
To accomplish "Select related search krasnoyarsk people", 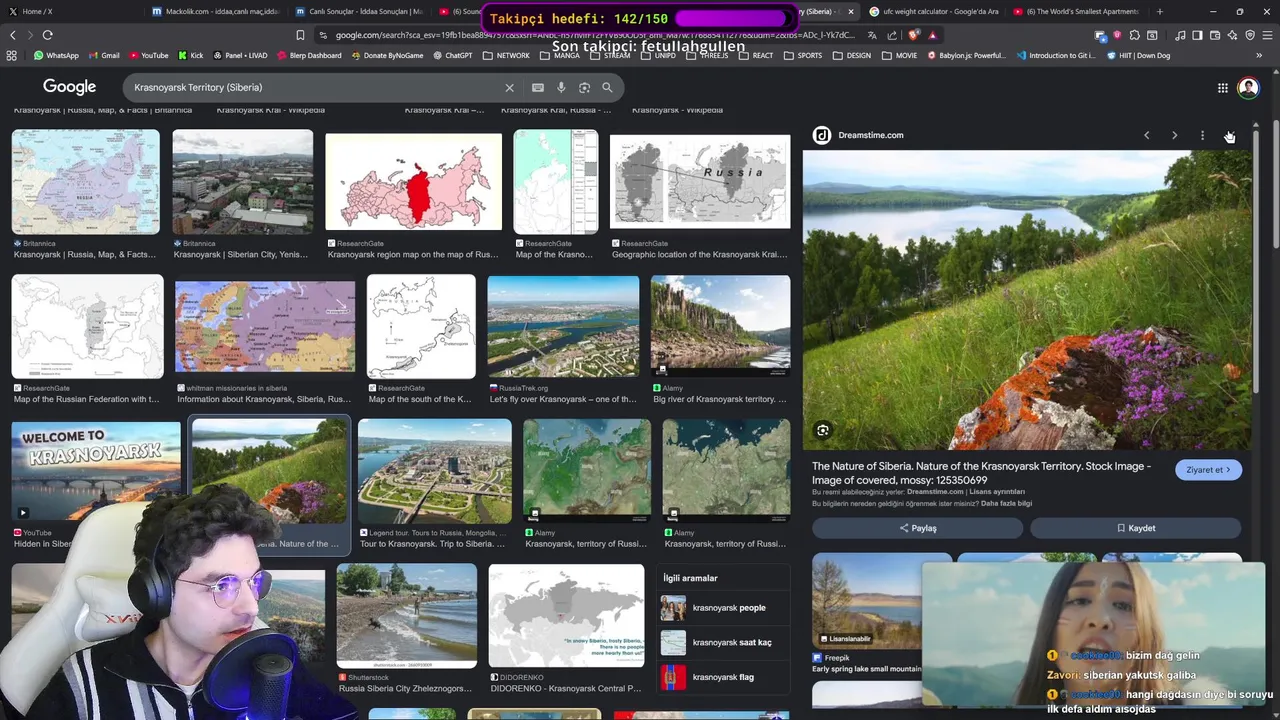I will click(x=725, y=608).
